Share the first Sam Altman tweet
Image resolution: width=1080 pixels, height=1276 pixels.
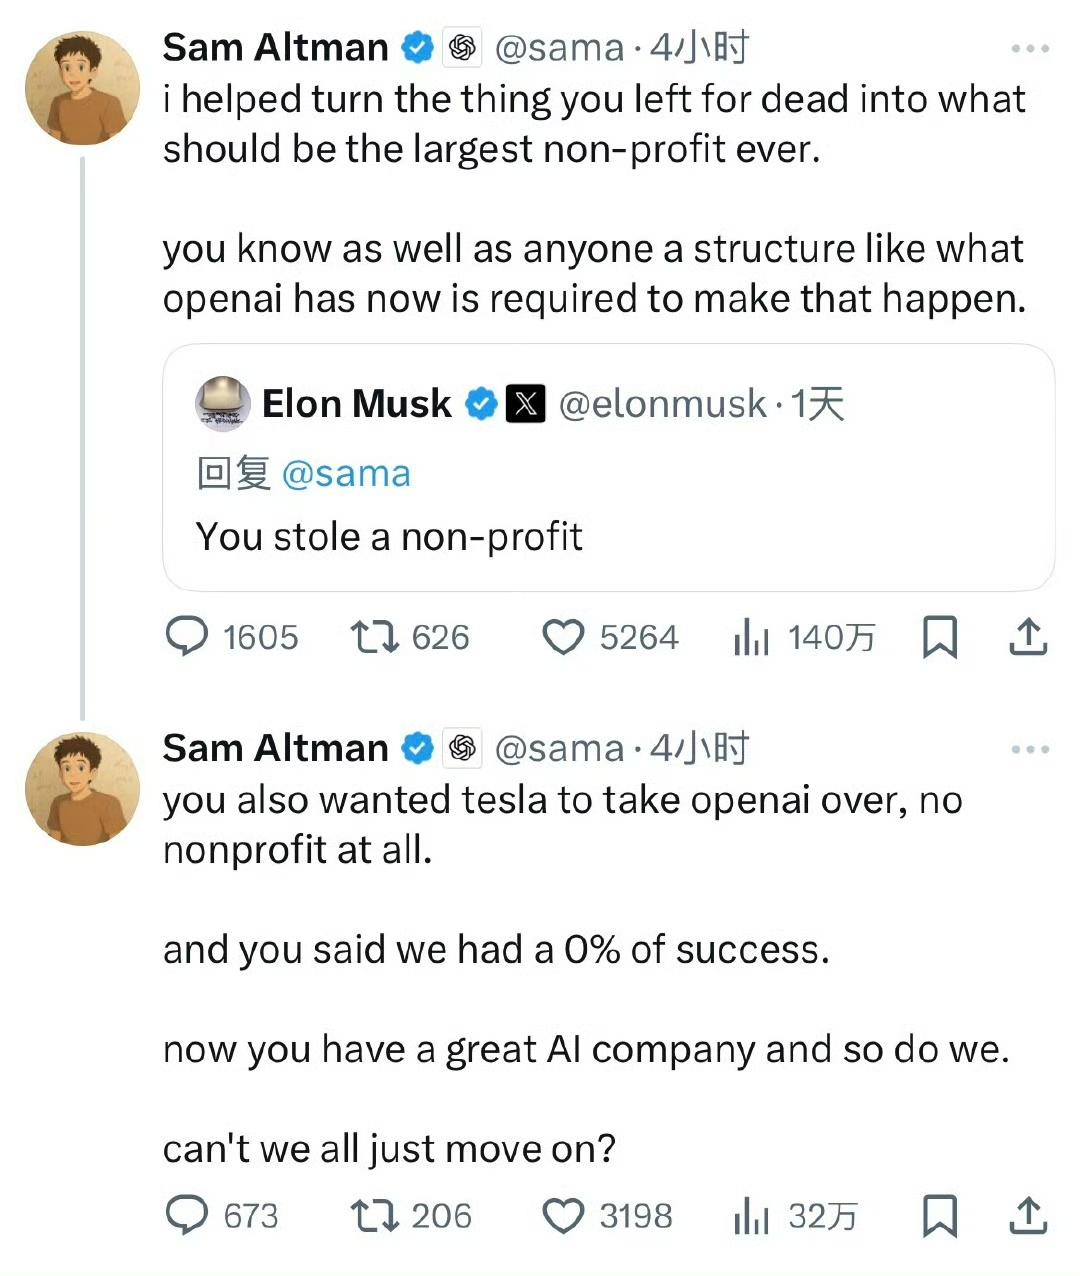(1027, 637)
